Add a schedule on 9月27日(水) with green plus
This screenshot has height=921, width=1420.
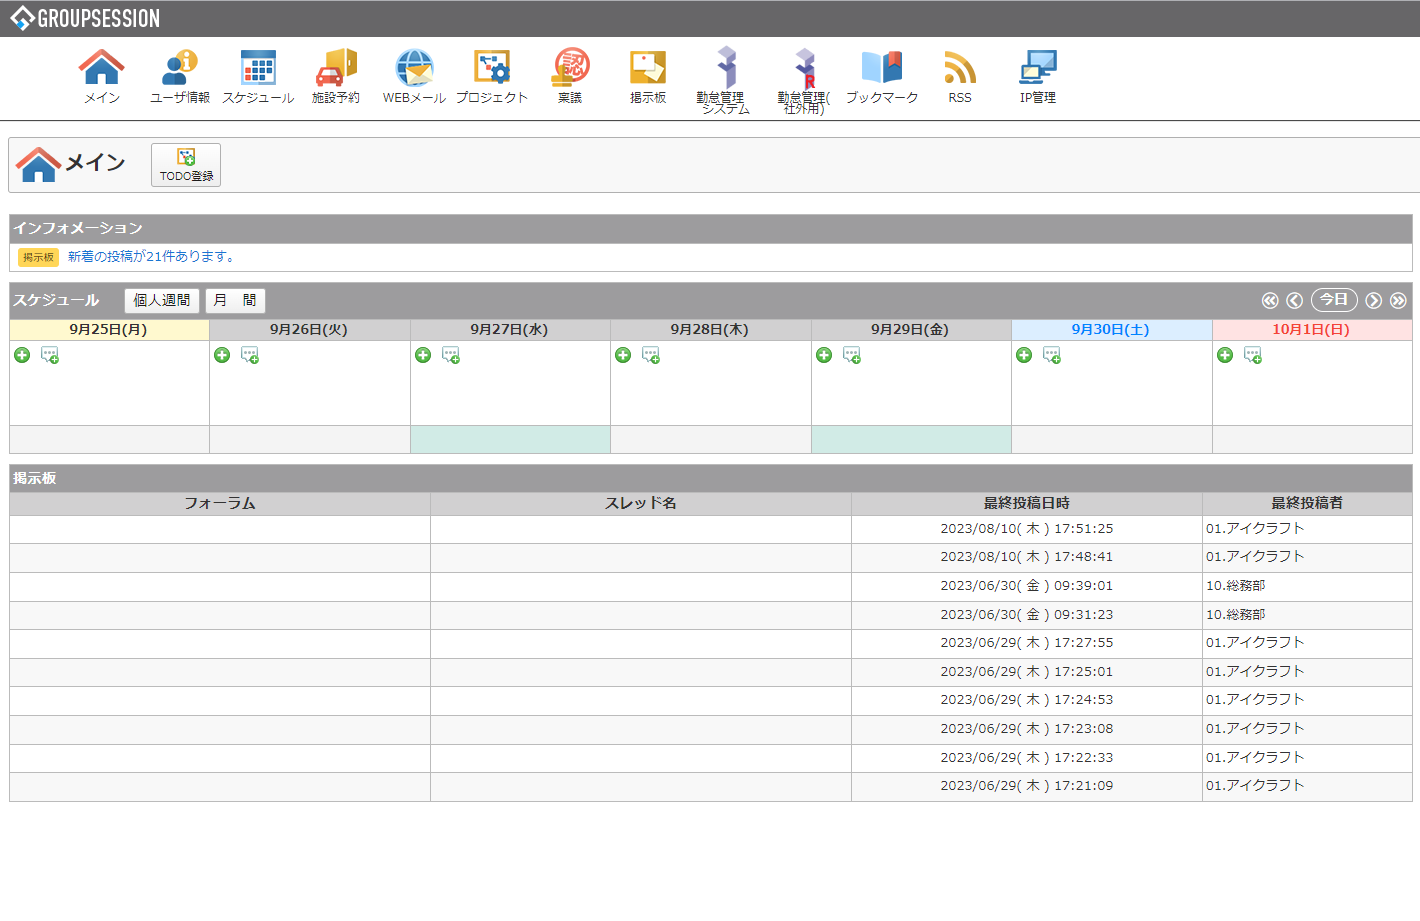click(x=423, y=355)
